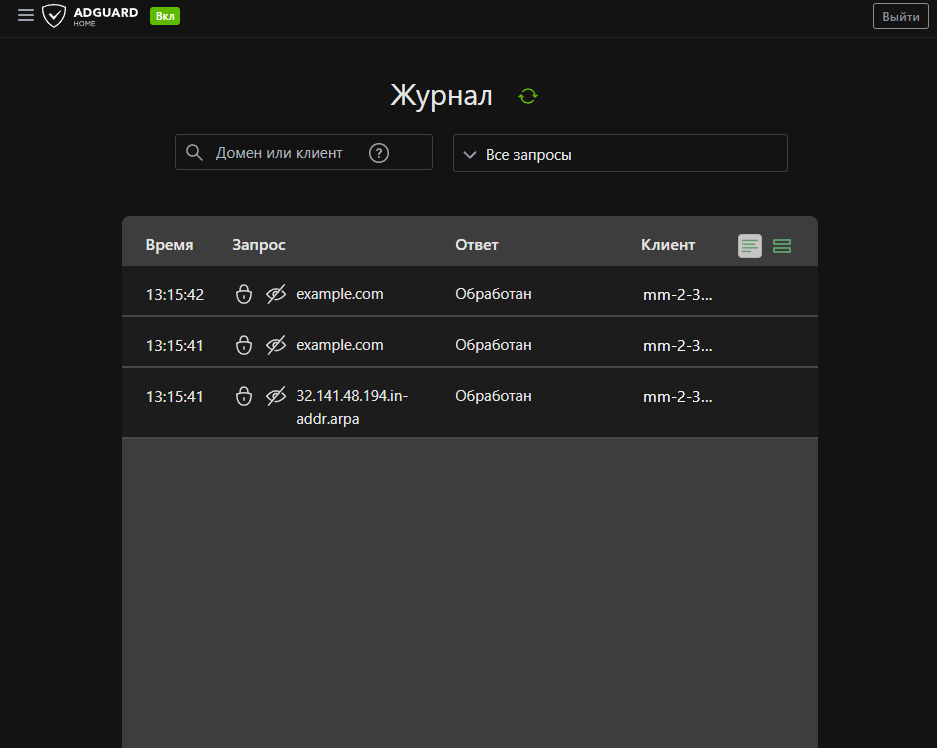Click client mm-2-3... in in-addr.arpa row
This screenshot has height=748, width=937.
[x=678, y=397]
